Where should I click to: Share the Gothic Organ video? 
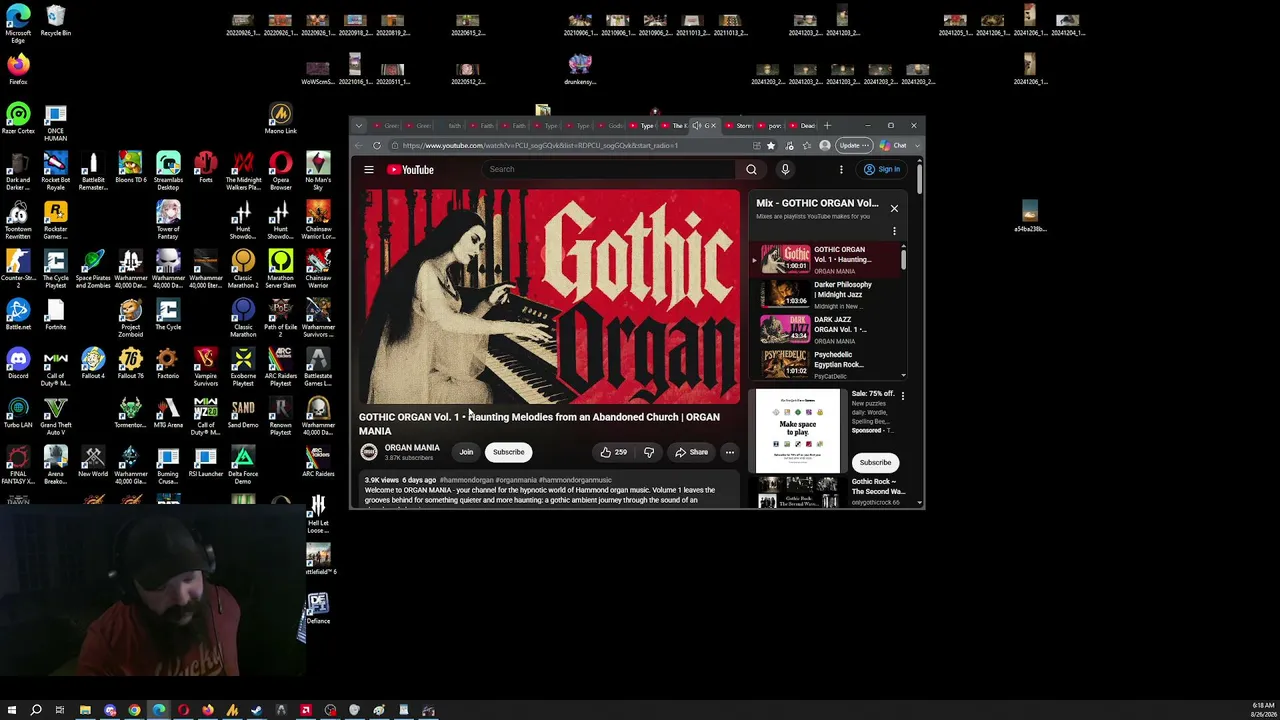pos(691,452)
